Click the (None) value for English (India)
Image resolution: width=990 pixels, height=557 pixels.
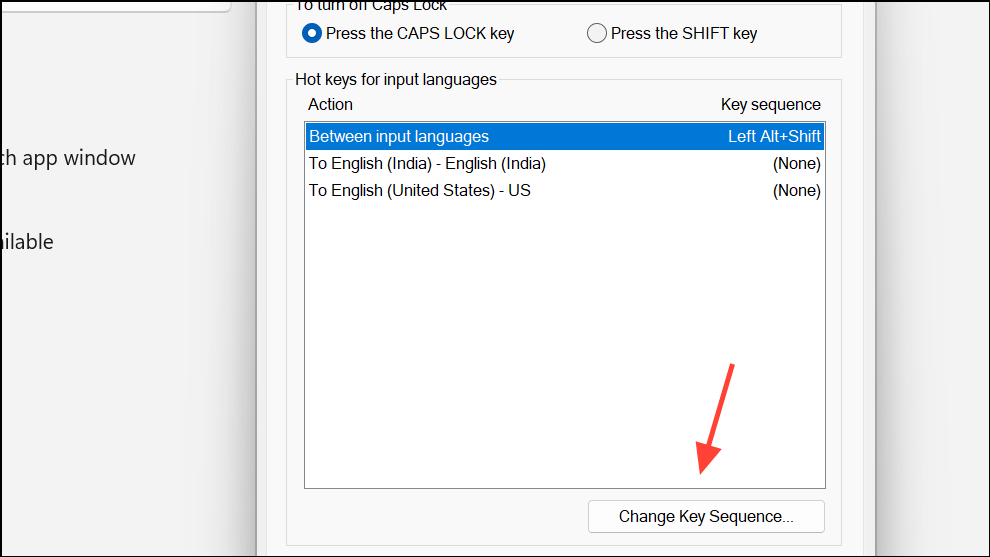[x=796, y=163]
